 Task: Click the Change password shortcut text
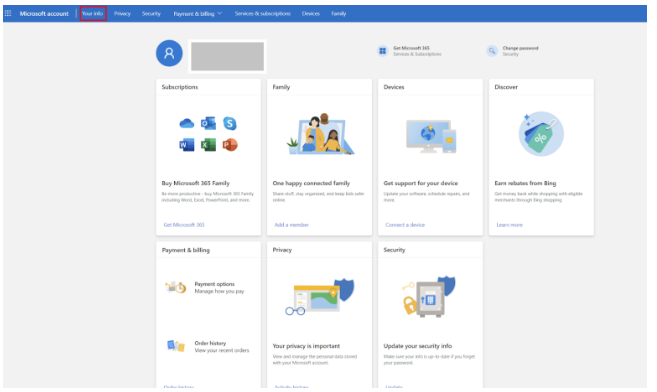click(x=520, y=51)
